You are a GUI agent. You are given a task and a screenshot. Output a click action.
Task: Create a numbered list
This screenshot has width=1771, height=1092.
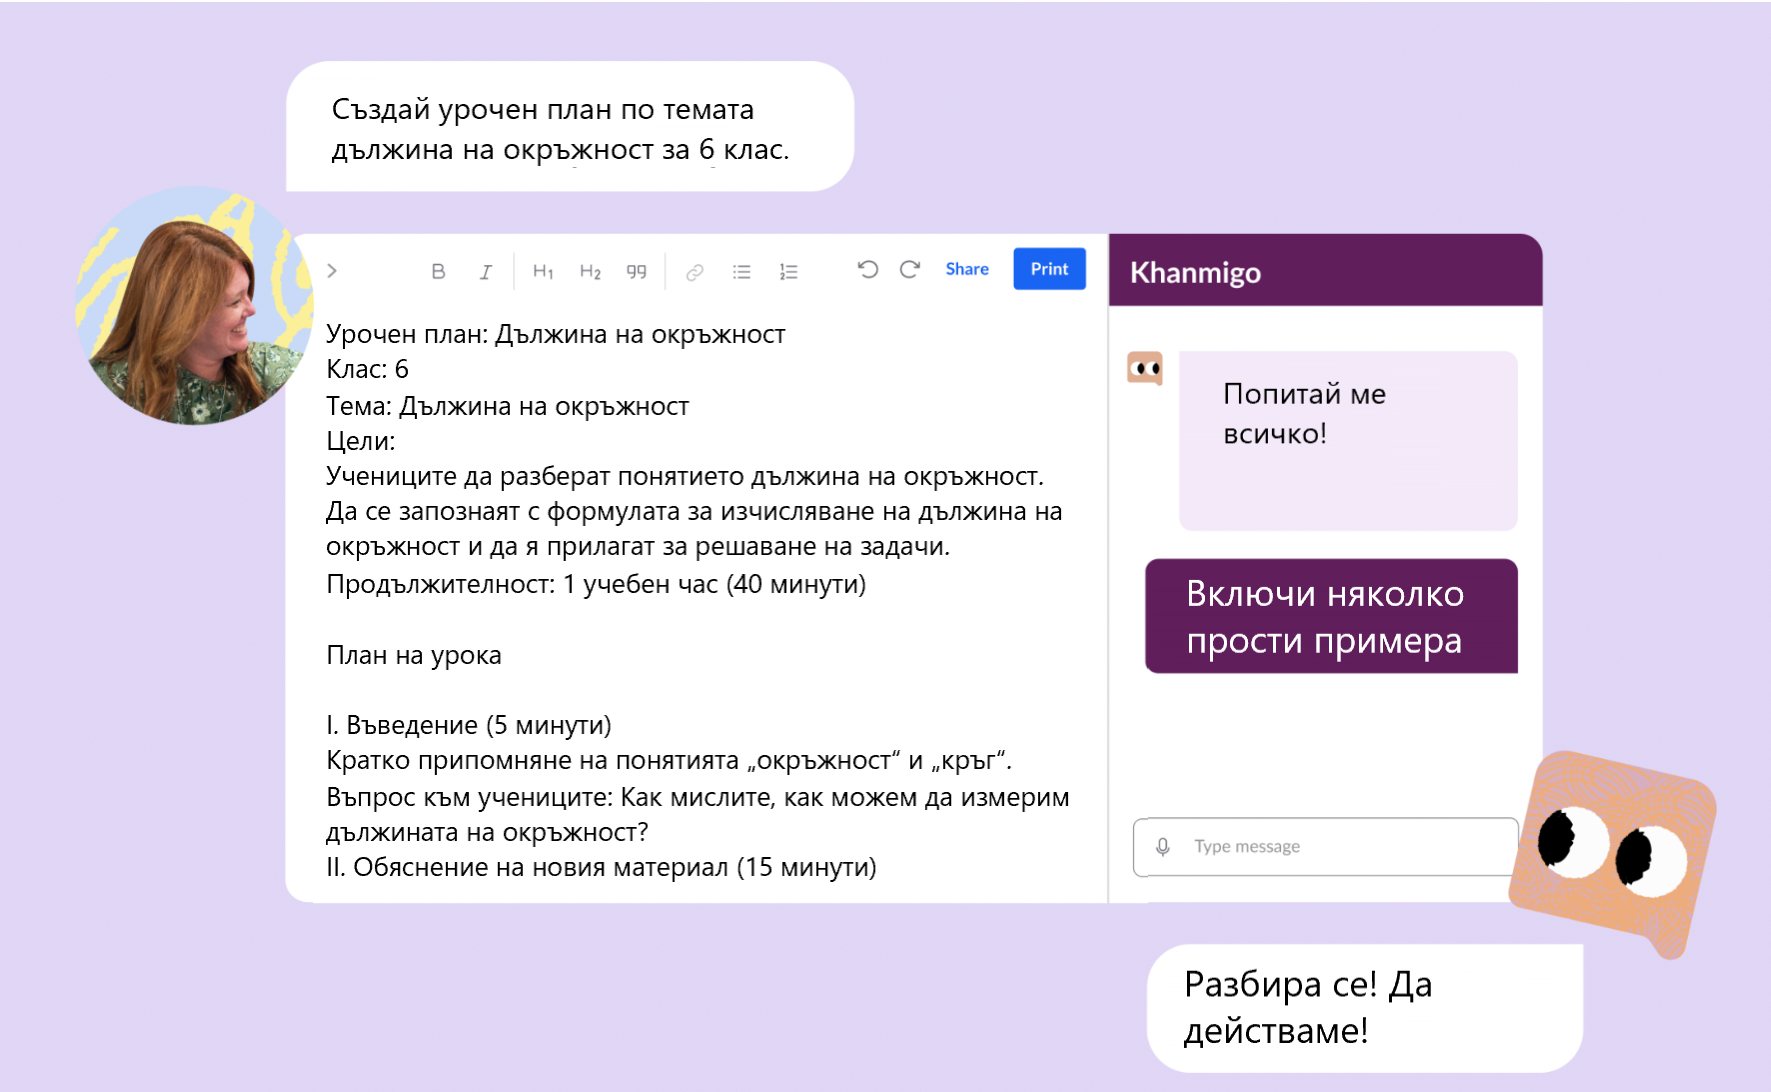point(789,271)
